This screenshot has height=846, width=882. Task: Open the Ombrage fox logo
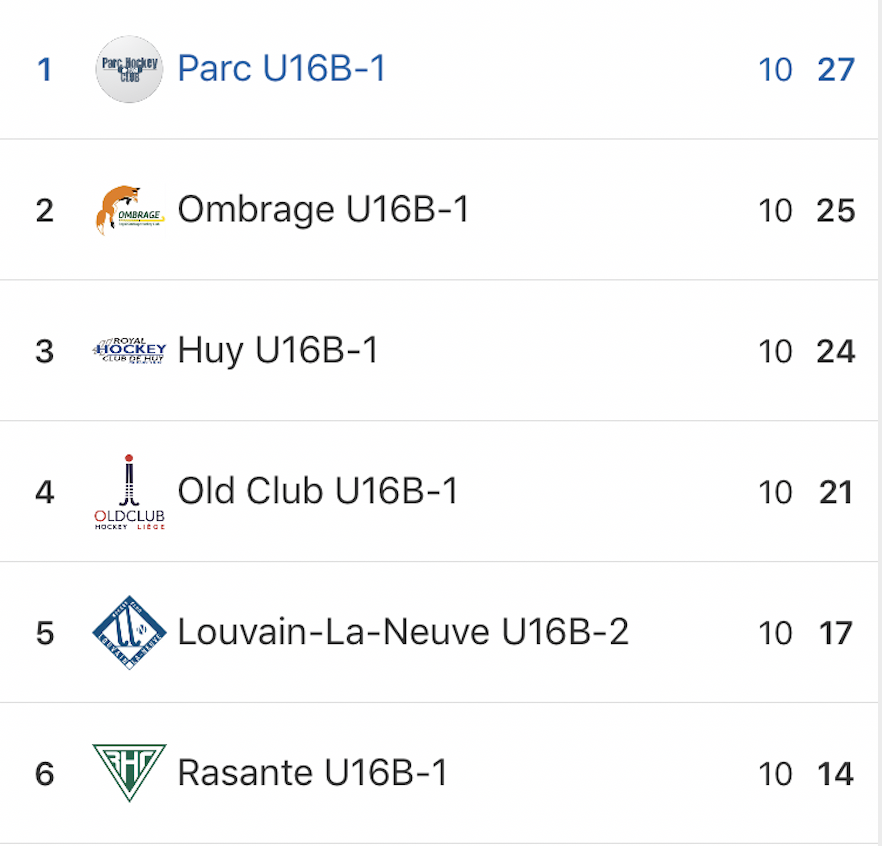pyautogui.click(x=130, y=210)
